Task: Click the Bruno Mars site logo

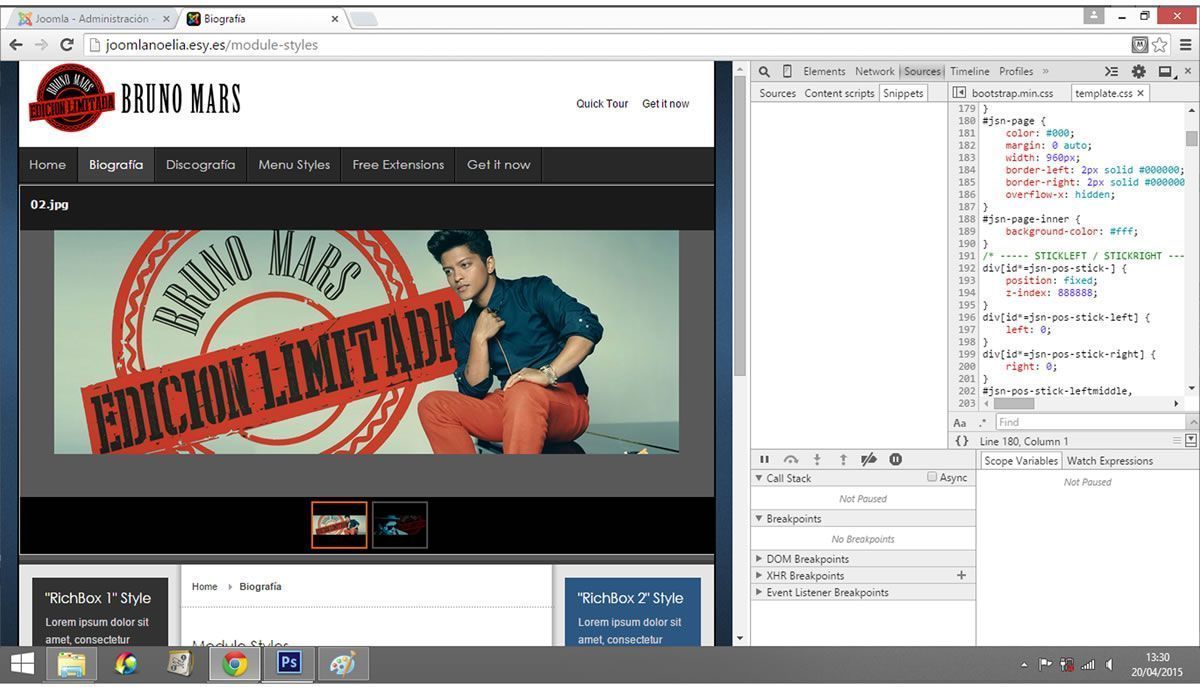Action: 134,98
